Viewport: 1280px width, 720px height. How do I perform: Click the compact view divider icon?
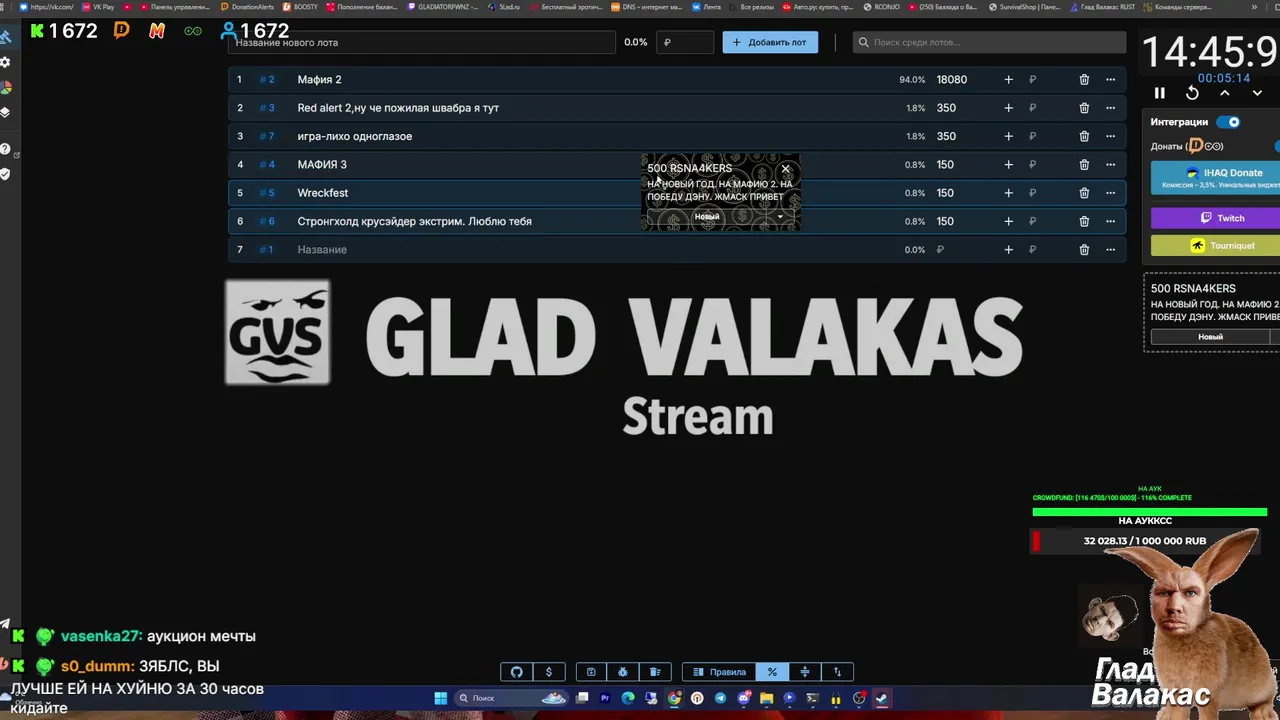(805, 672)
